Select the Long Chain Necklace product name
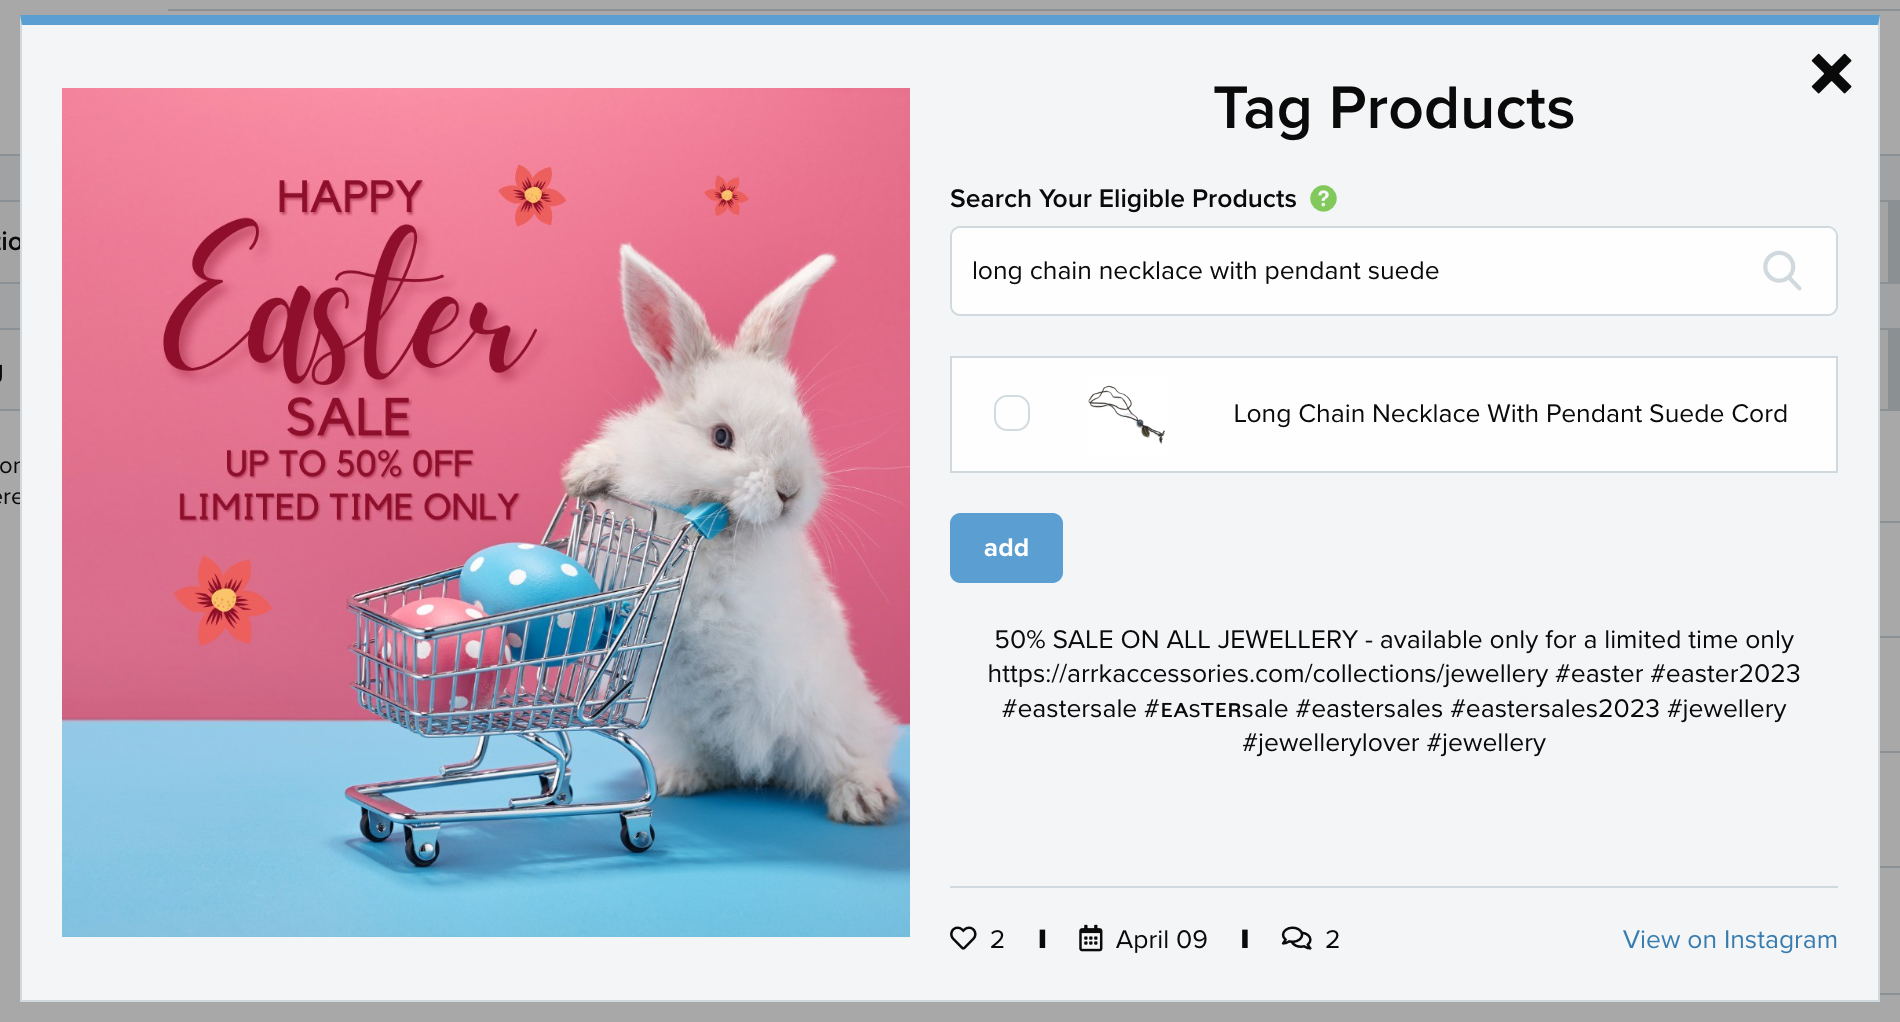This screenshot has width=1900, height=1022. click(1510, 414)
